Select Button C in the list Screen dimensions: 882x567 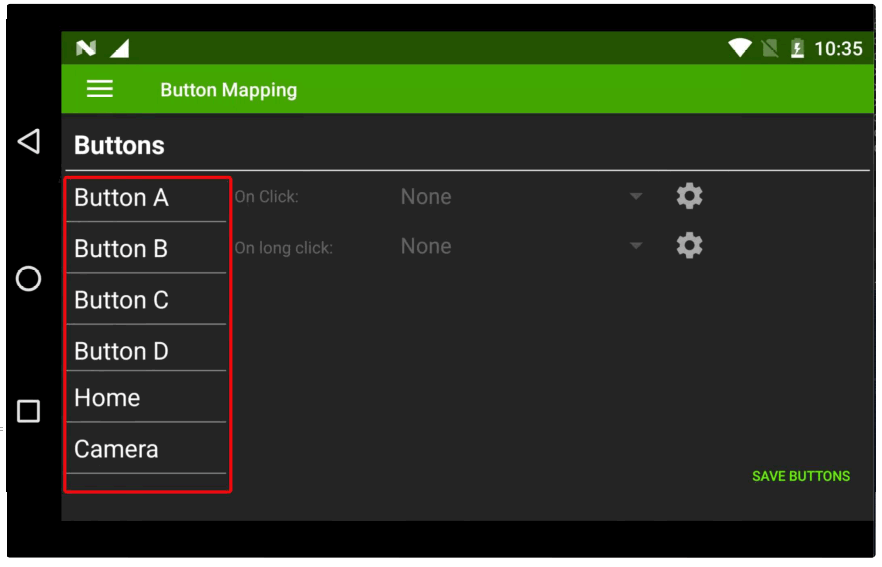[146, 300]
